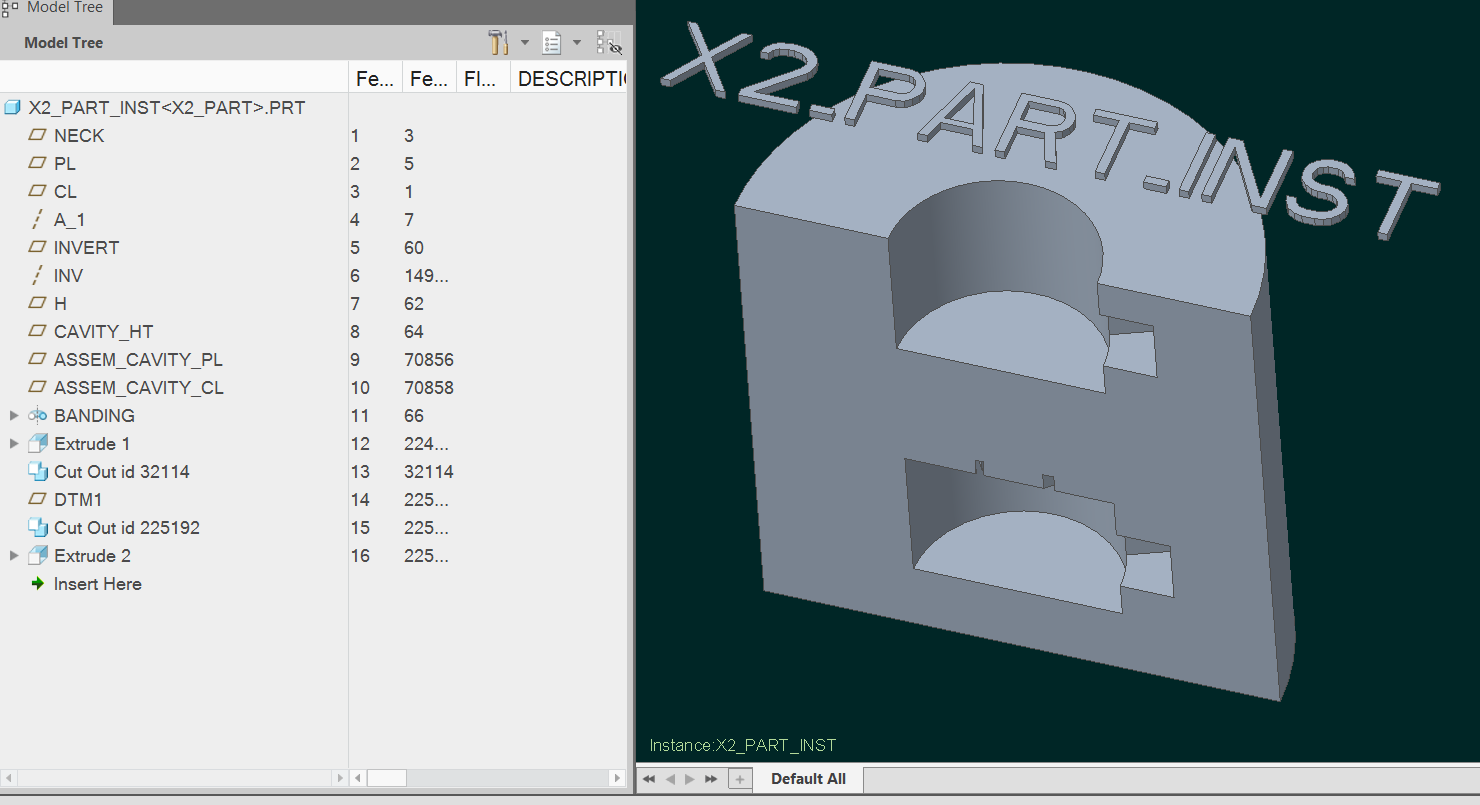Click the coordinate system icon beside BANDING
This screenshot has width=1480, height=805.
(37, 415)
